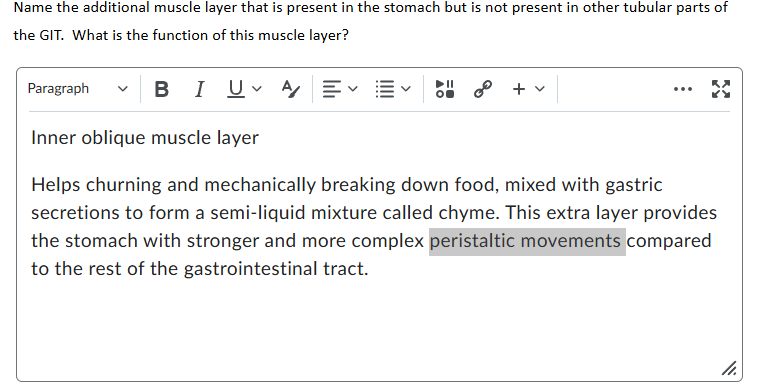Insert a quicklink with chain icon

pyautogui.click(x=483, y=89)
